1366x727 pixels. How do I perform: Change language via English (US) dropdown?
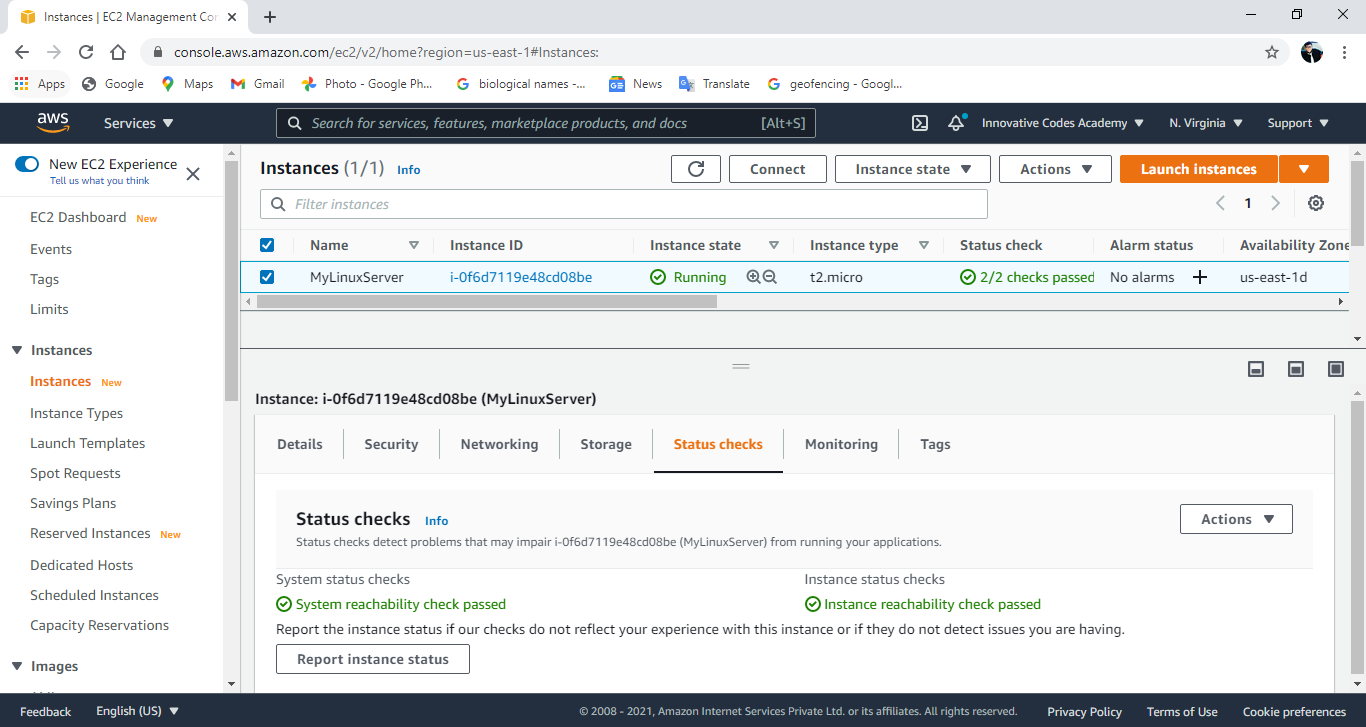click(137, 710)
